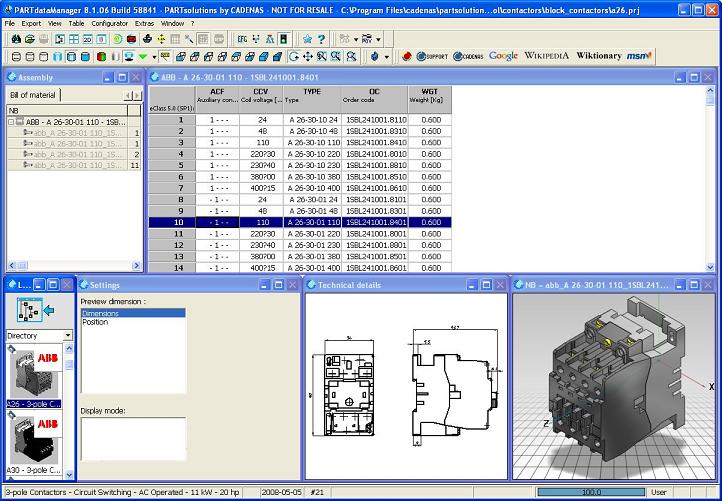The height and width of the screenshot is (501, 722).
Task: Open the Window menu
Action: (x=172, y=23)
